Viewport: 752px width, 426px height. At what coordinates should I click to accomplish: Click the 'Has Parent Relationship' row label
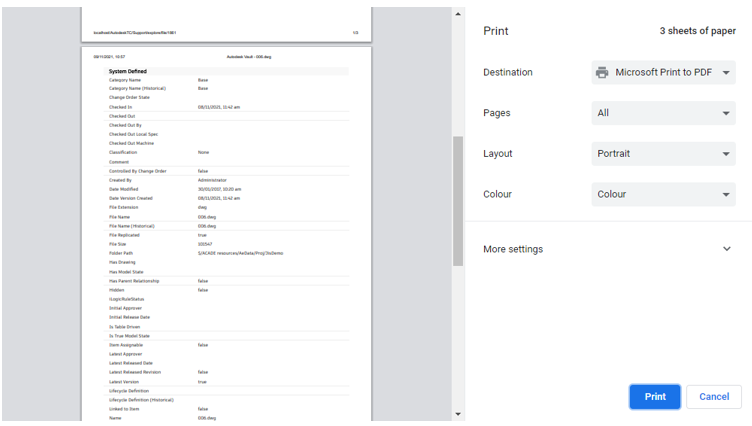click(134, 281)
